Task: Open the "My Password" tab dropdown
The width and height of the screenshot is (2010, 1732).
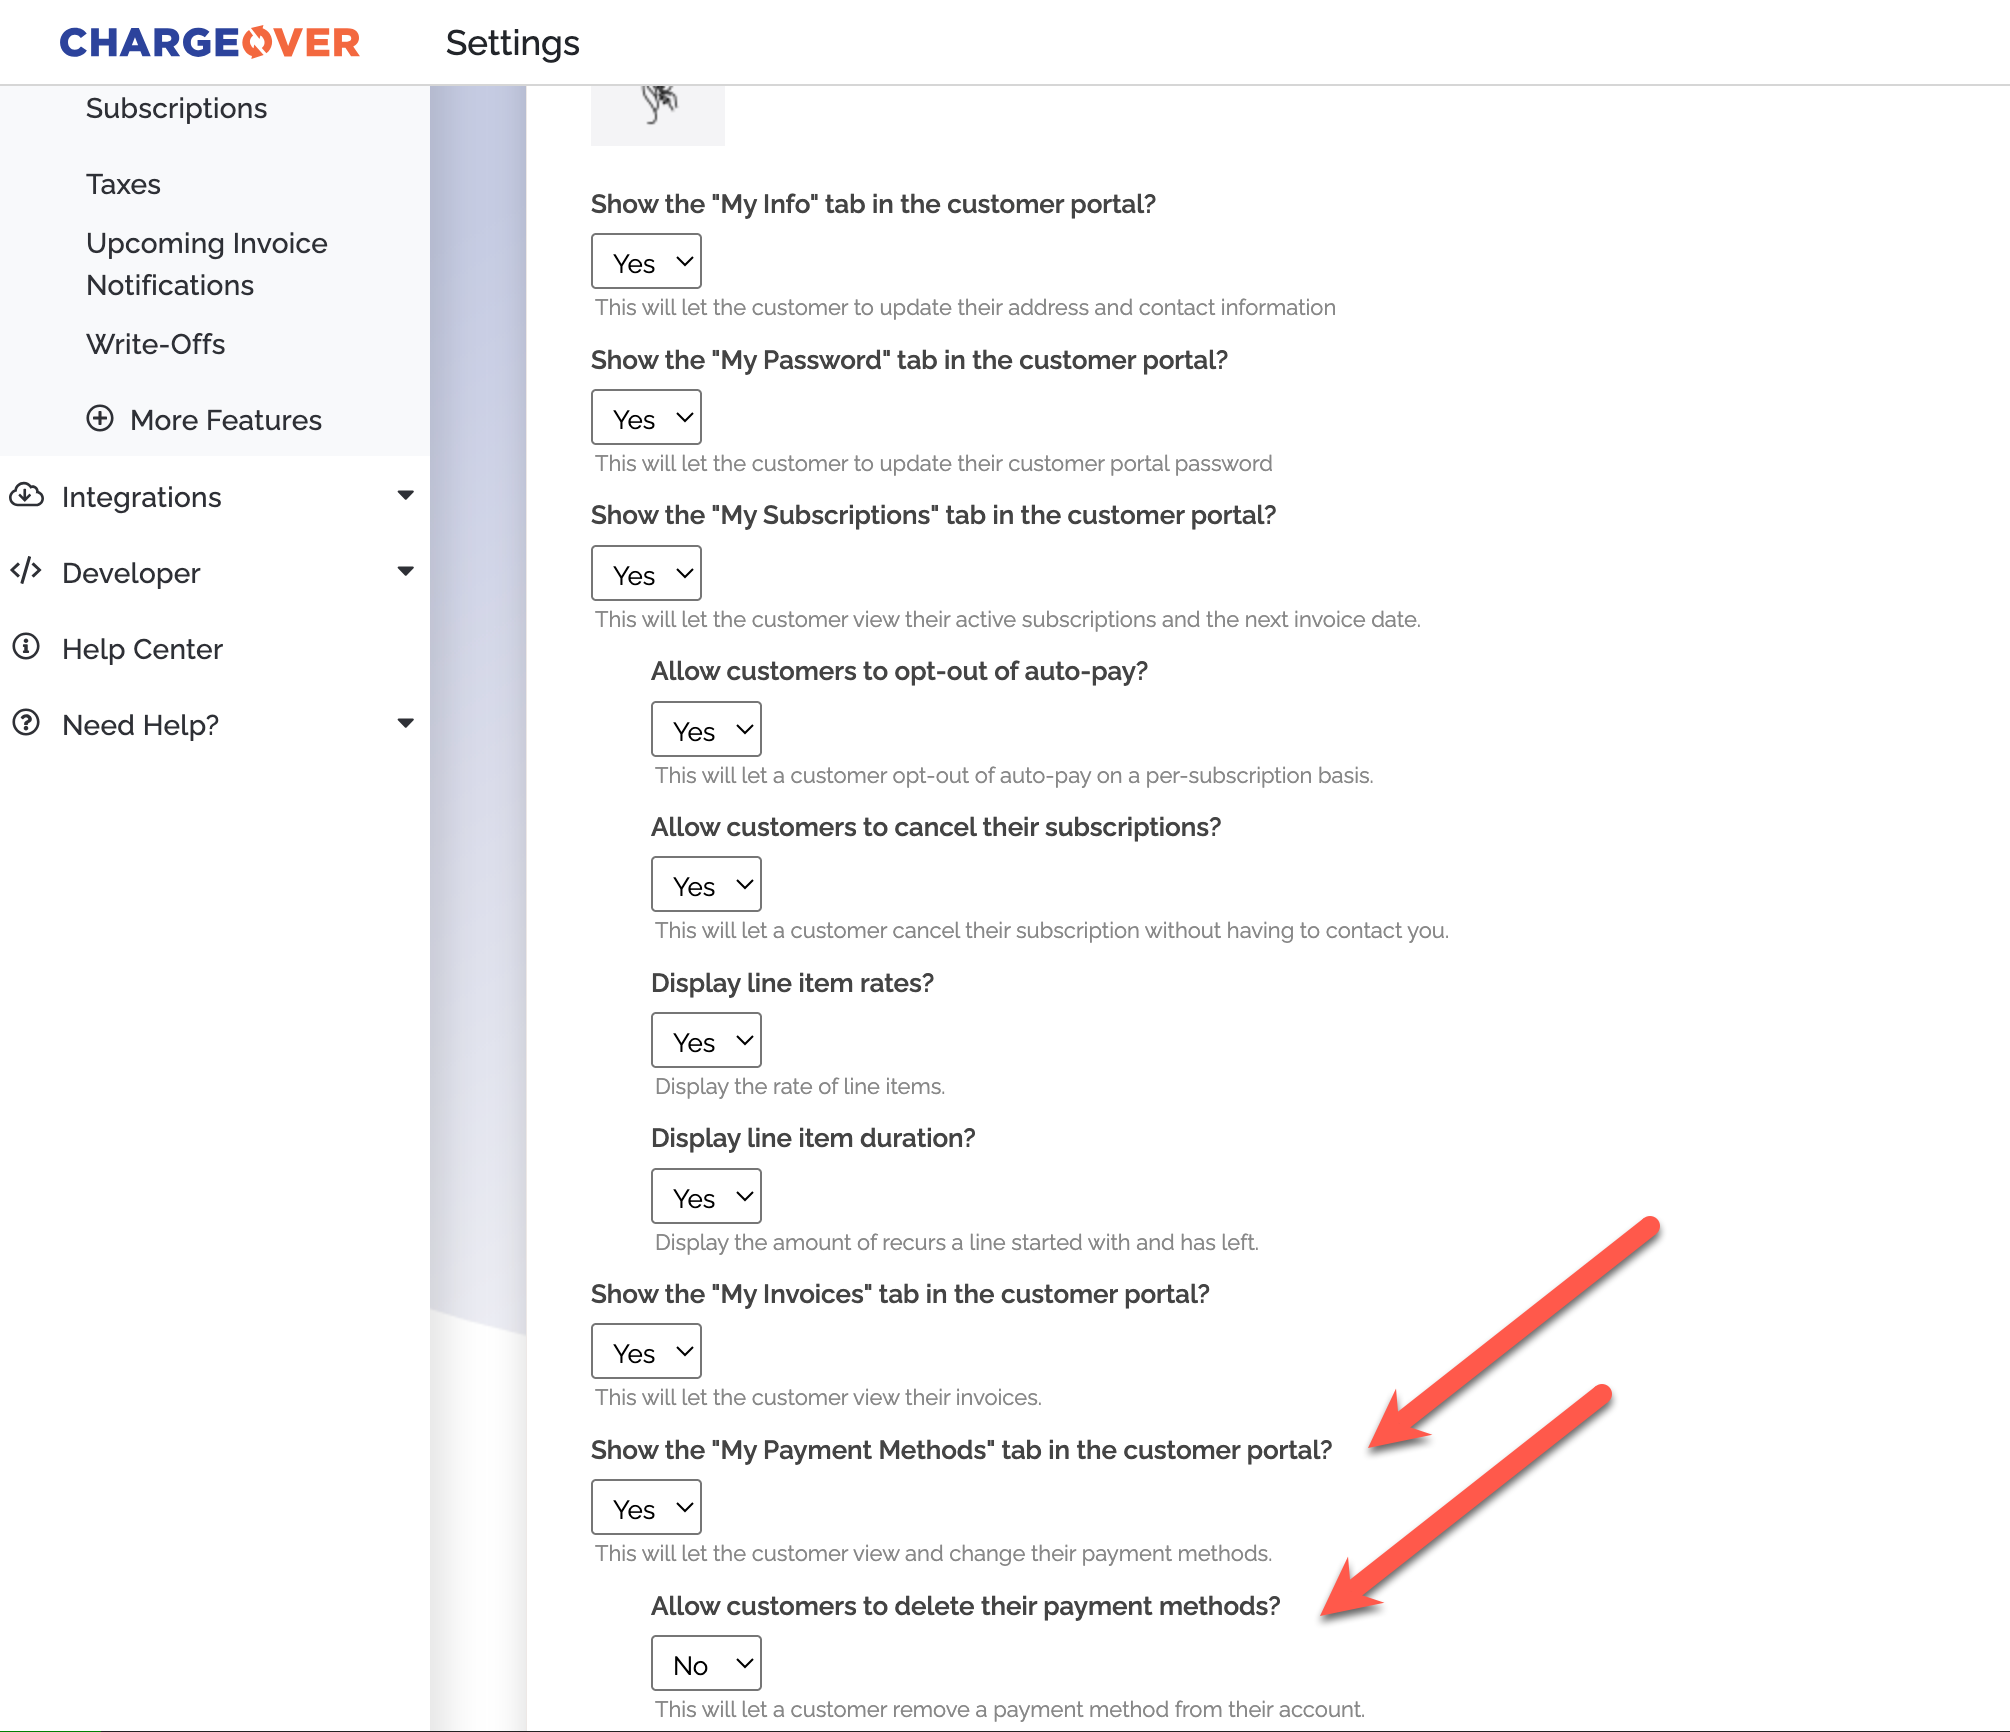Action: click(x=646, y=418)
